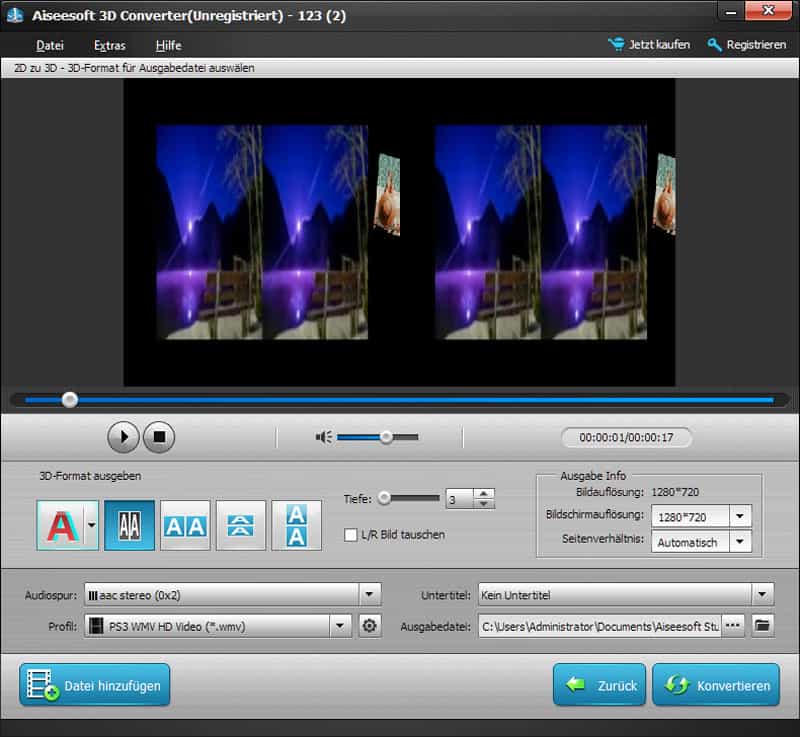
Task: Open the Extras menu
Action: [108, 45]
